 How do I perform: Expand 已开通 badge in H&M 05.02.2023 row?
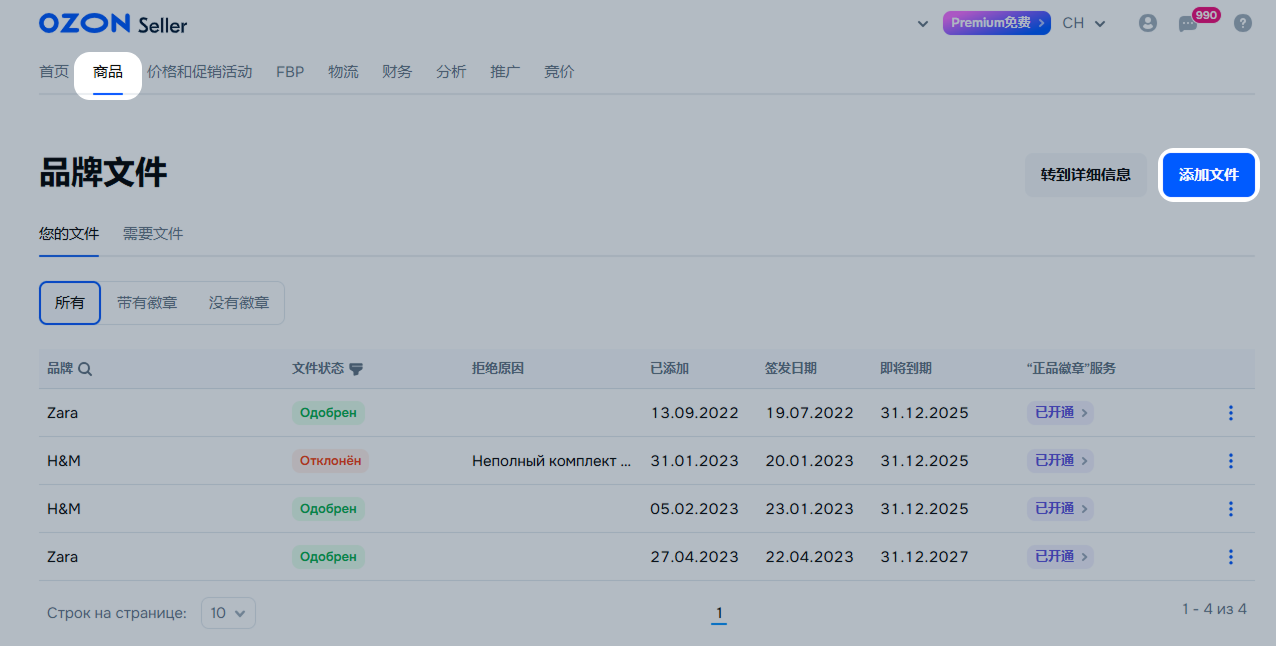1060,508
